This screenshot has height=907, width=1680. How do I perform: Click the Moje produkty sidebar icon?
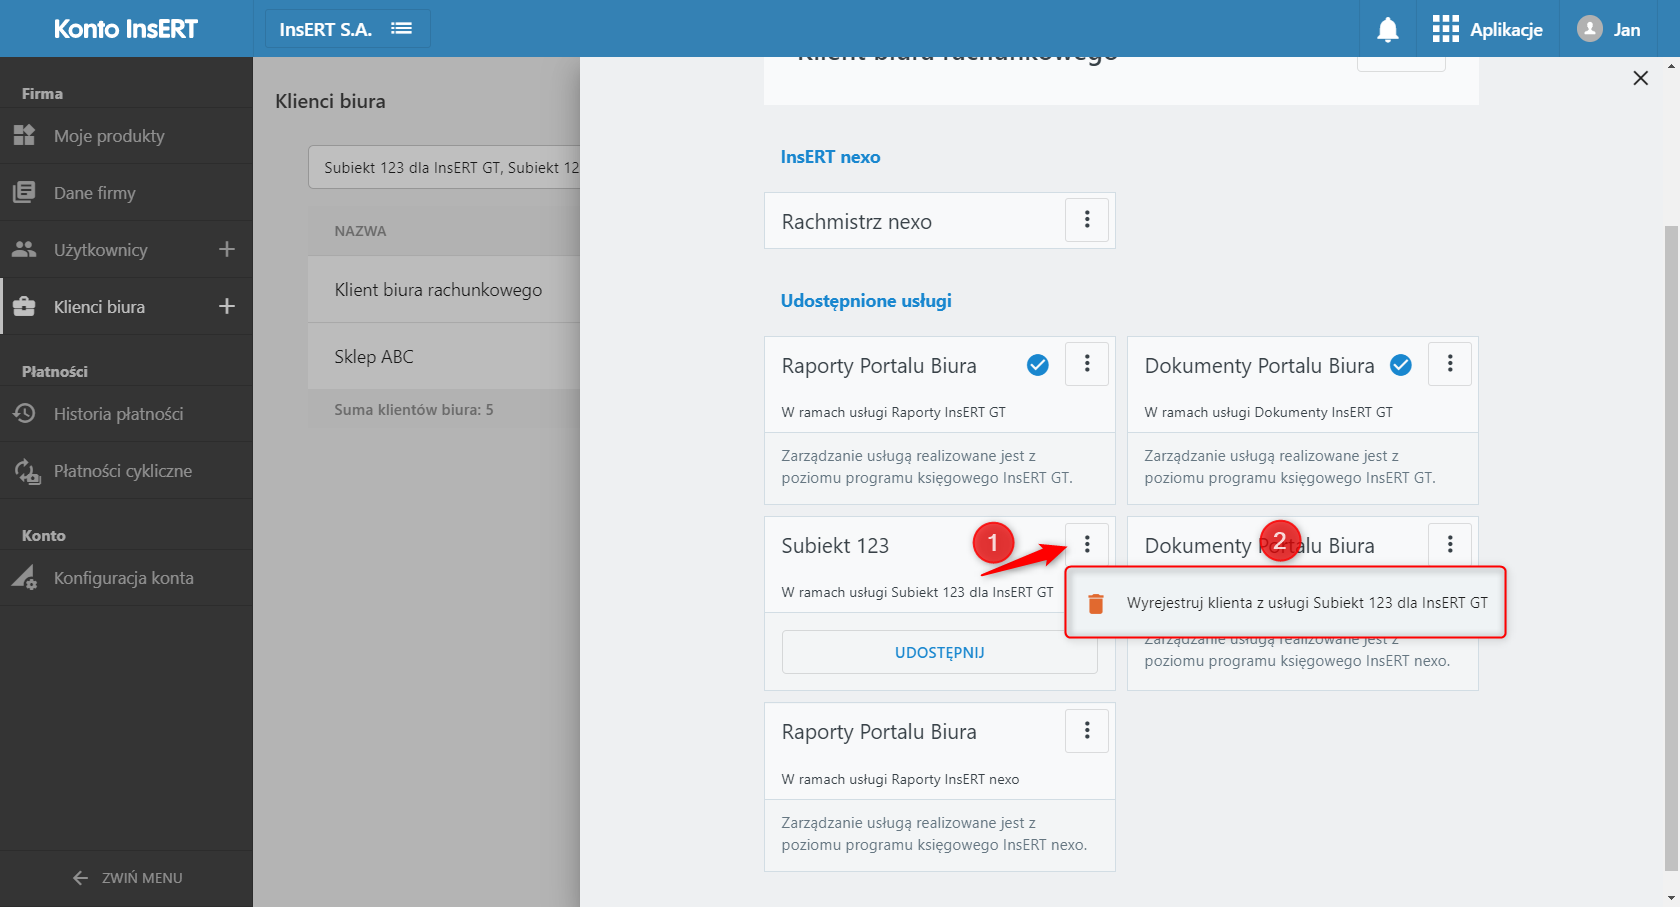tap(24, 135)
